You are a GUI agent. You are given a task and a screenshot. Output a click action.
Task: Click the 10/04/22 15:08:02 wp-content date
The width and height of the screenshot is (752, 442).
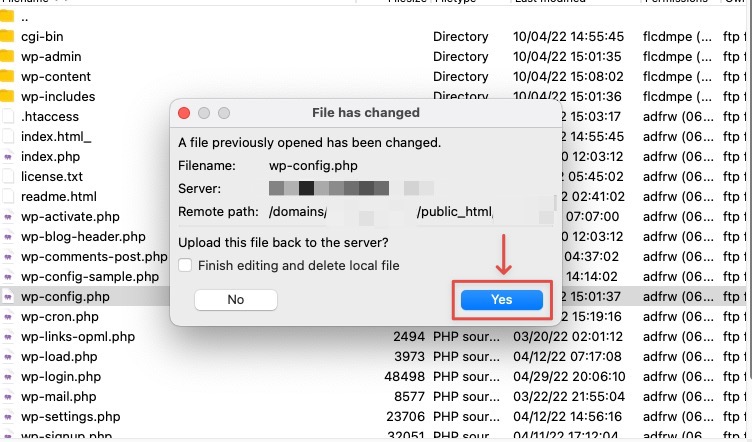tap(568, 77)
